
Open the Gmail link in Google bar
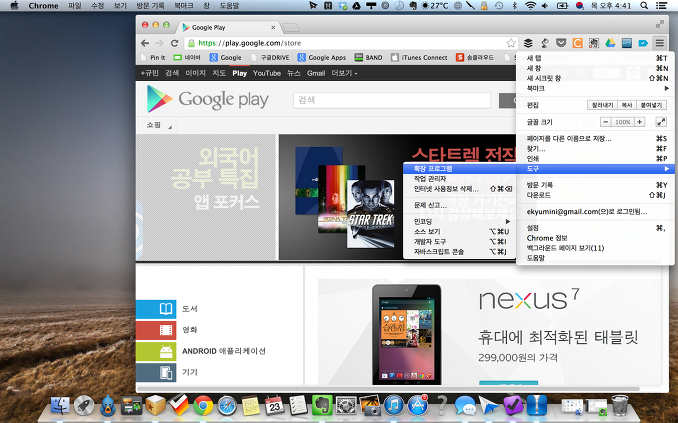click(316, 73)
